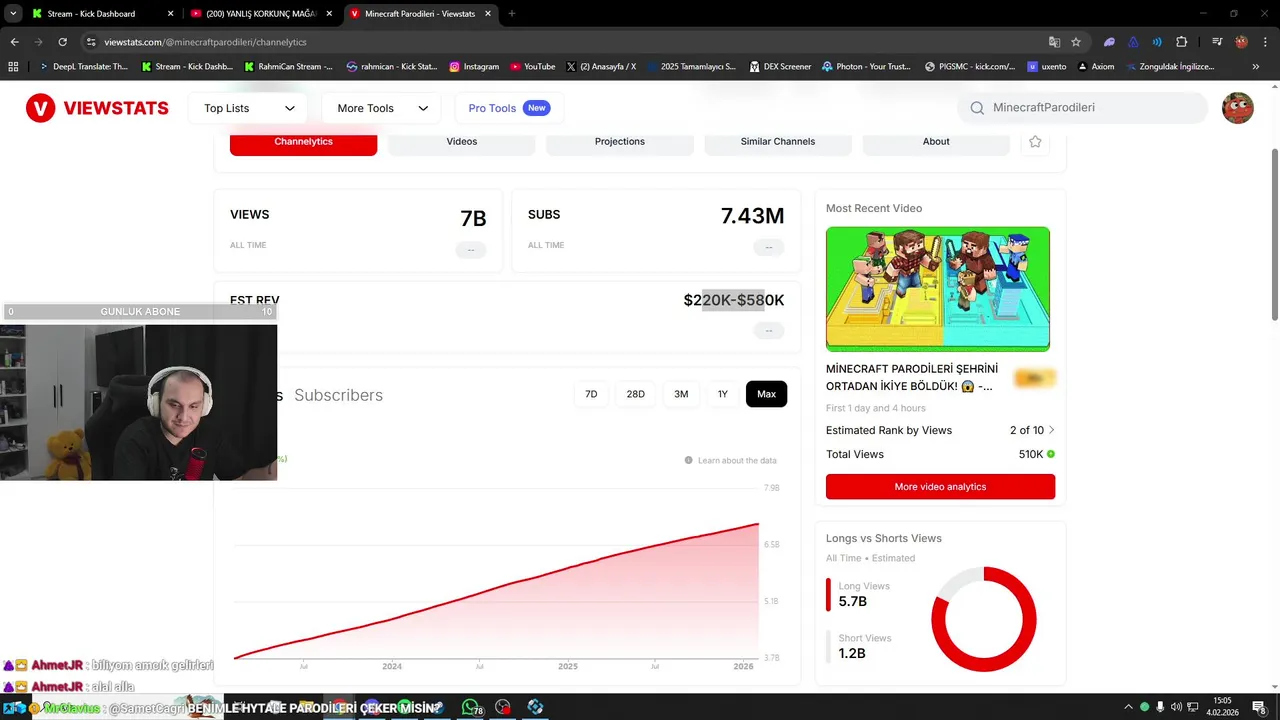1280x720 pixels.
Task: Close the Minecraft Parodileri browser tab
Action: (487, 14)
